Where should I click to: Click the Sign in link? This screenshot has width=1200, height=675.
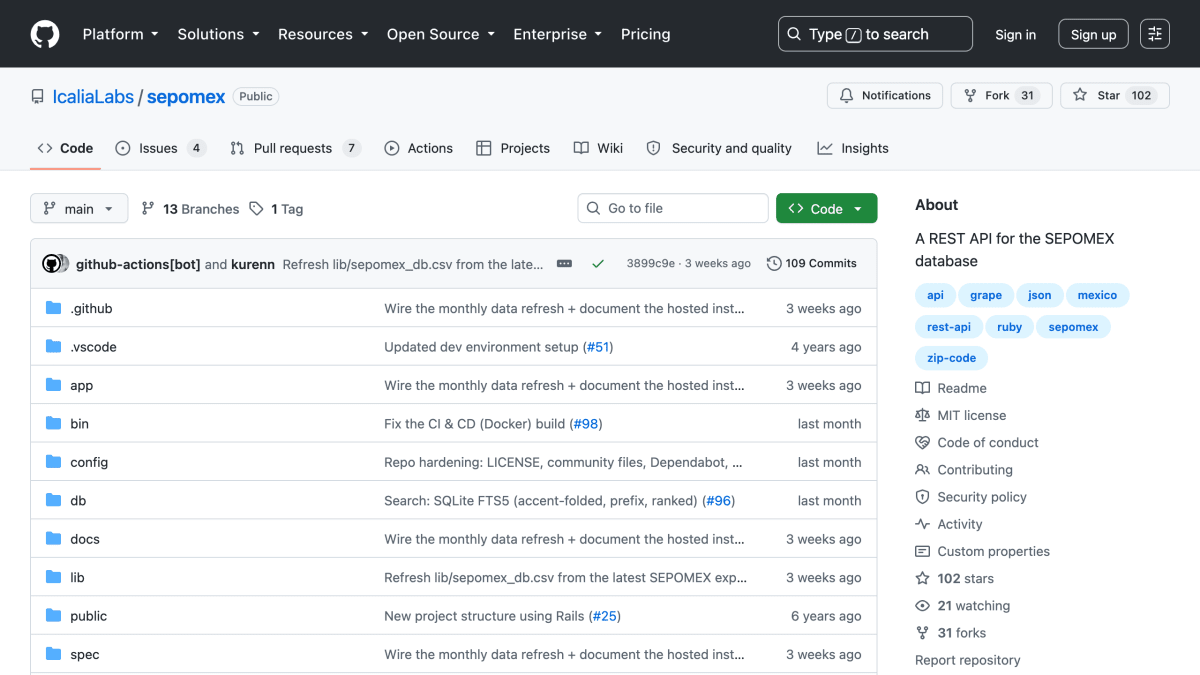[x=1016, y=34]
